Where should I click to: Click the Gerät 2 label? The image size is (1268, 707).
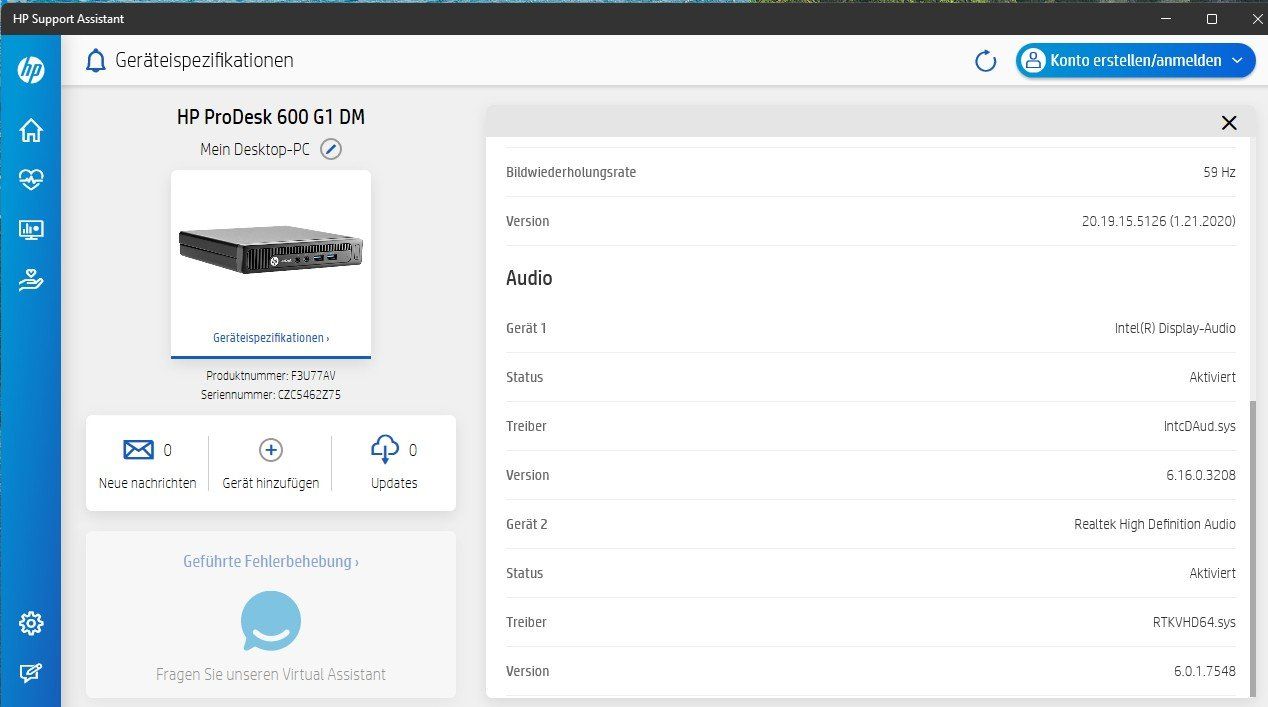[x=526, y=524]
